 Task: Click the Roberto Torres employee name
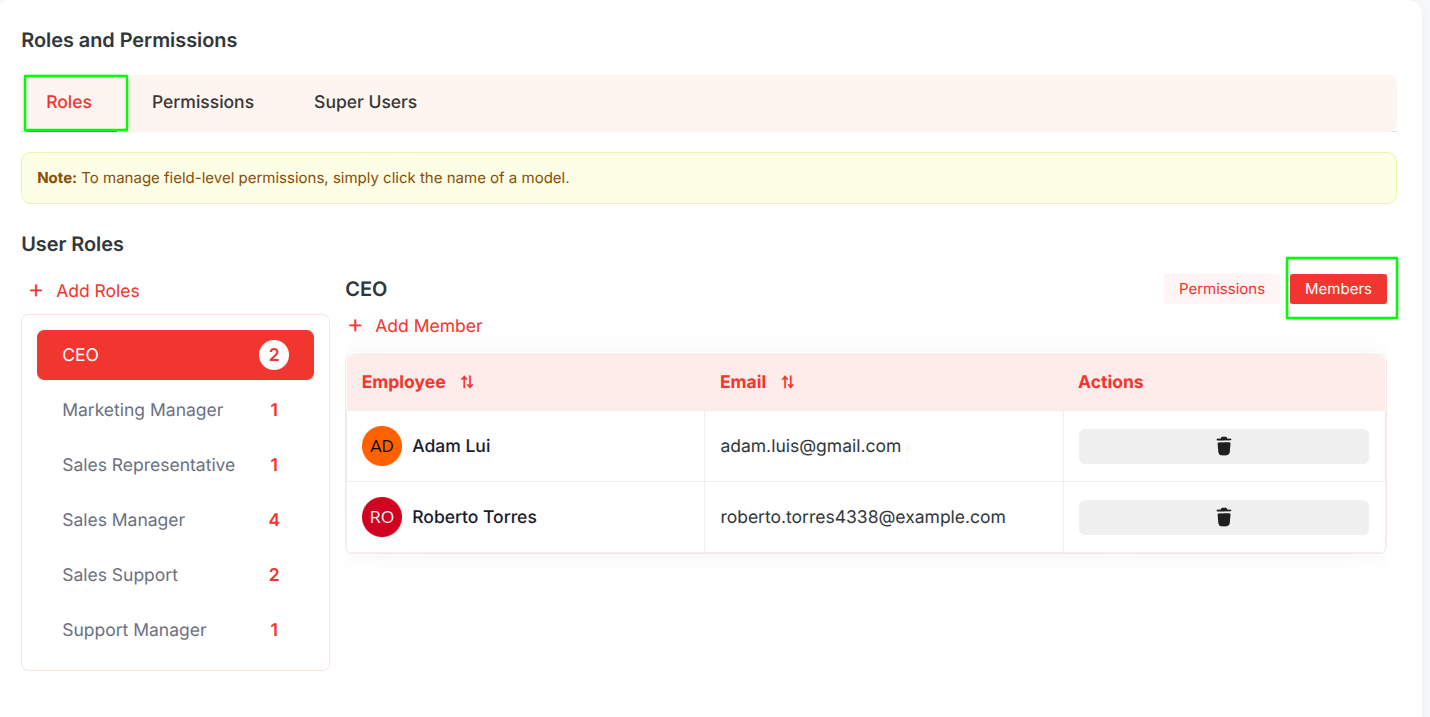(474, 517)
